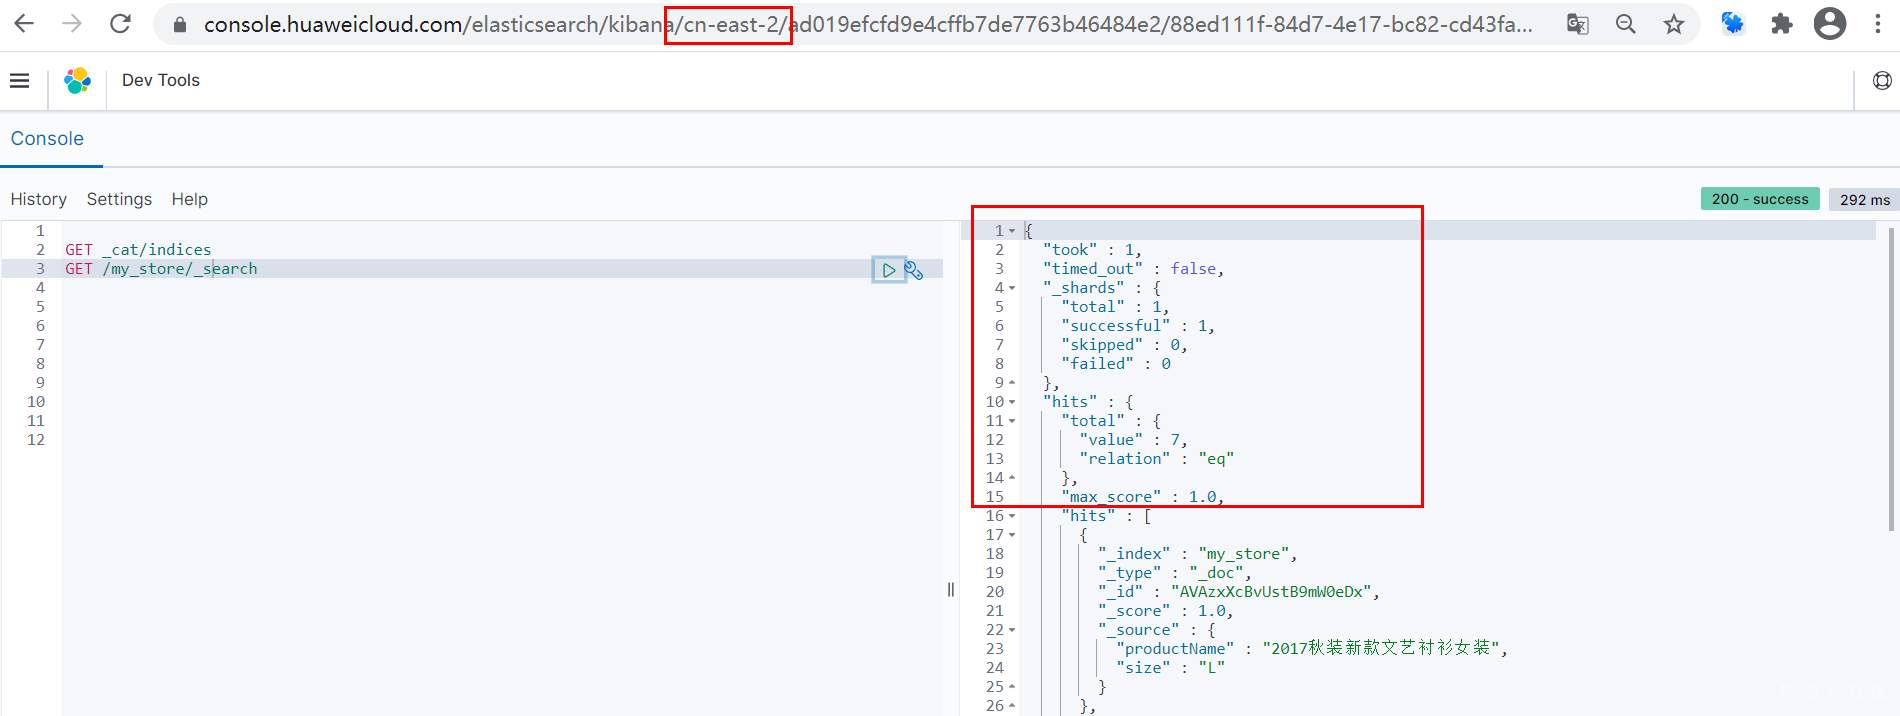Bookmark this page with the star
This screenshot has width=1900, height=716.
pos(1674,25)
